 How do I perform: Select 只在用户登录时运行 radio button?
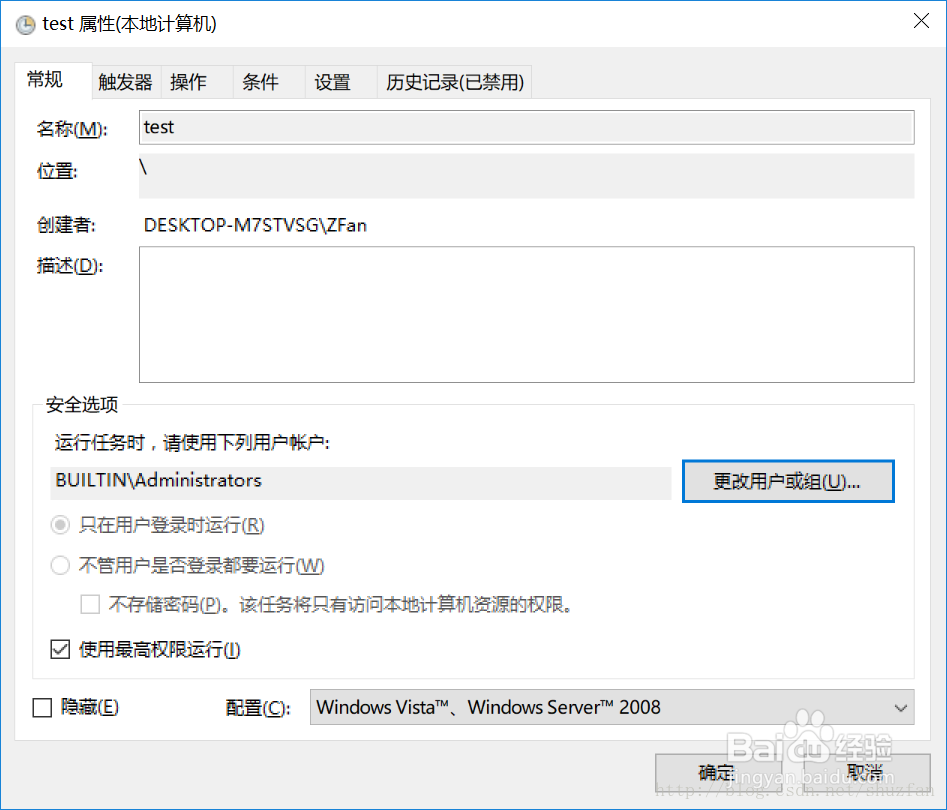[60, 525]
